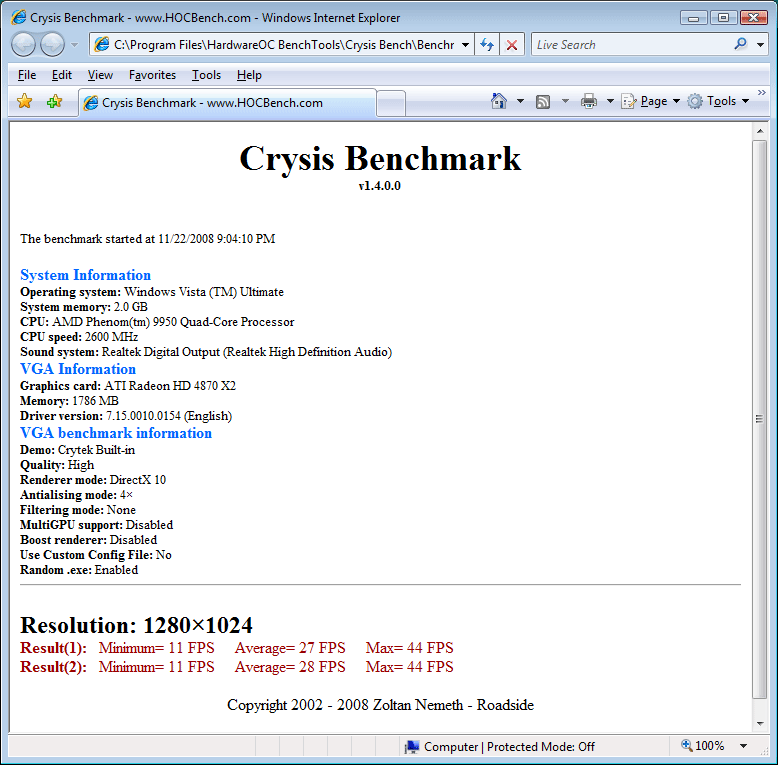Viewport: 778px width, 765px height.
Task: Expand the feeds dropdown arrow
Action: tap(565, 101)
